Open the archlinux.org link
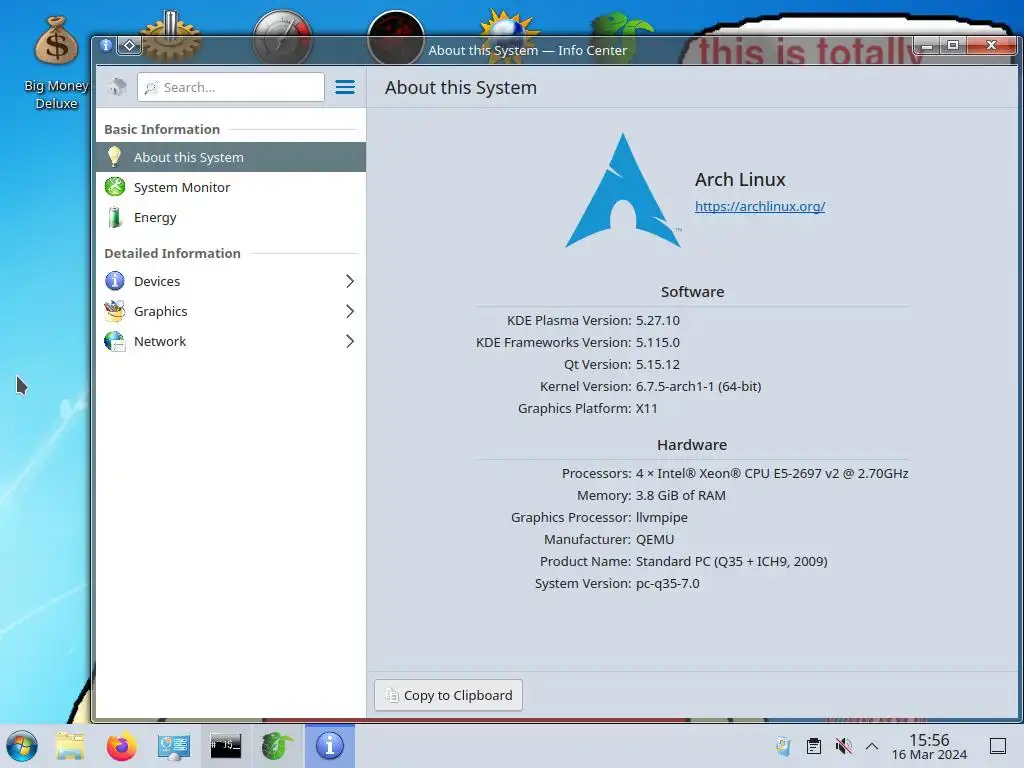Screen dimensions: 1024x768 [760, 206]
